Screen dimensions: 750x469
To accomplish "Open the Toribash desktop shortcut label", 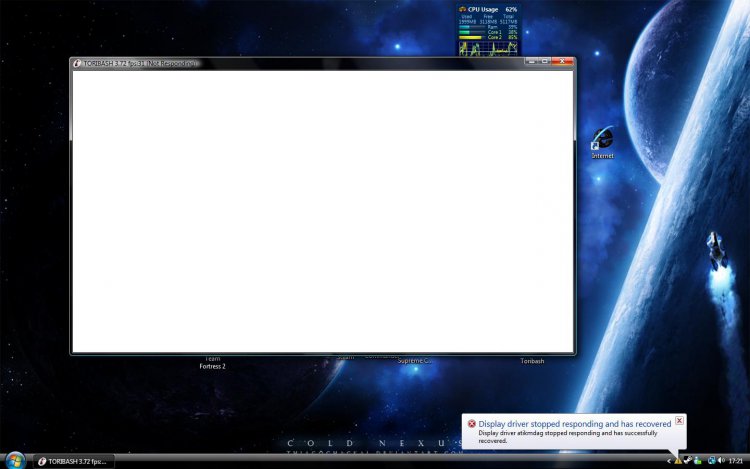I will tap(532, 361).
